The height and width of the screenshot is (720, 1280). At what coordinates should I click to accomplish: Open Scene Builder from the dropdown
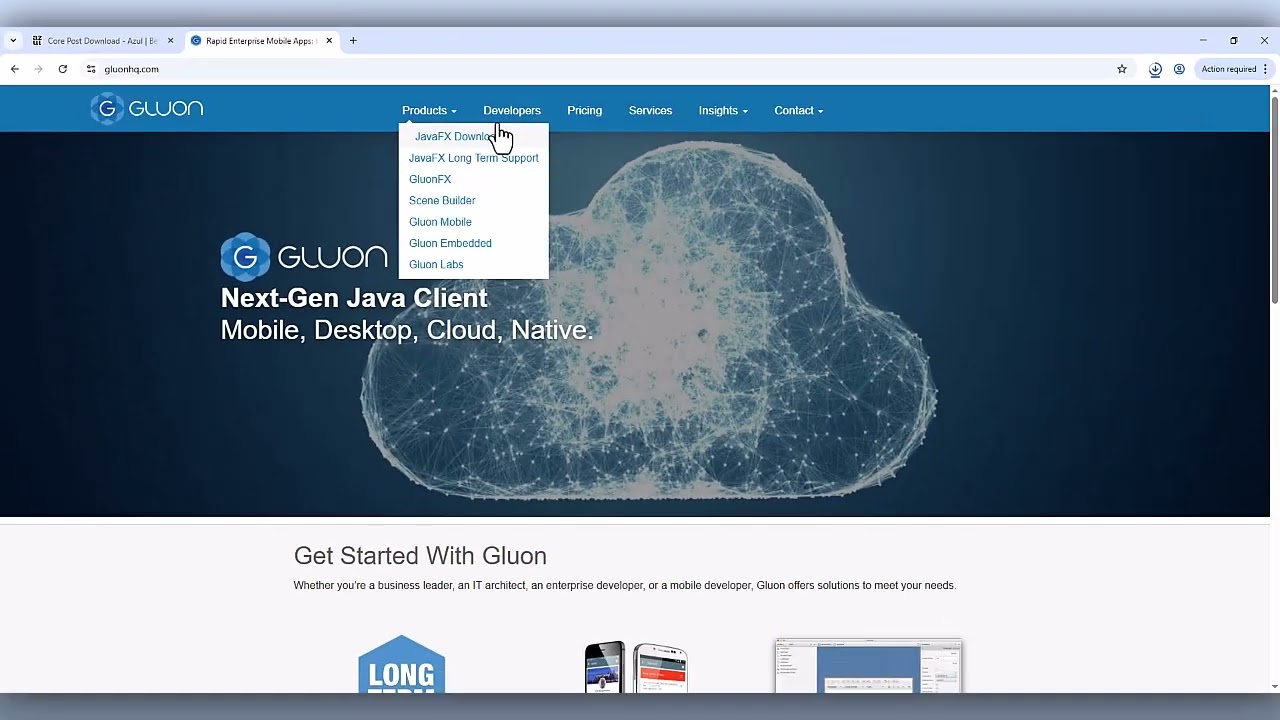442,201
